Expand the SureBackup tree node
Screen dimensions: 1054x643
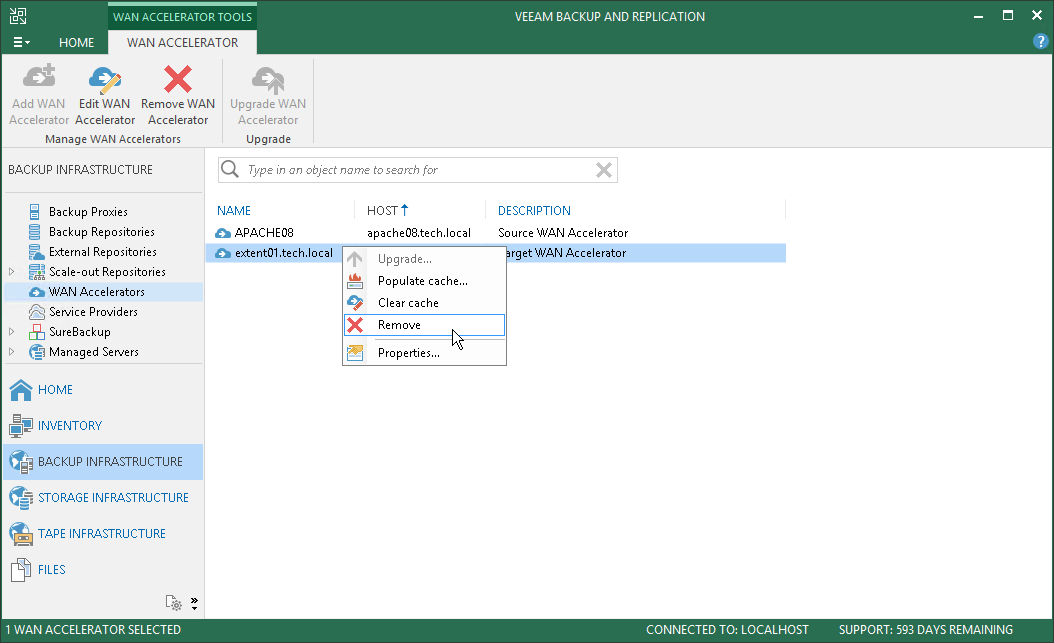click(x=11, y=332)
